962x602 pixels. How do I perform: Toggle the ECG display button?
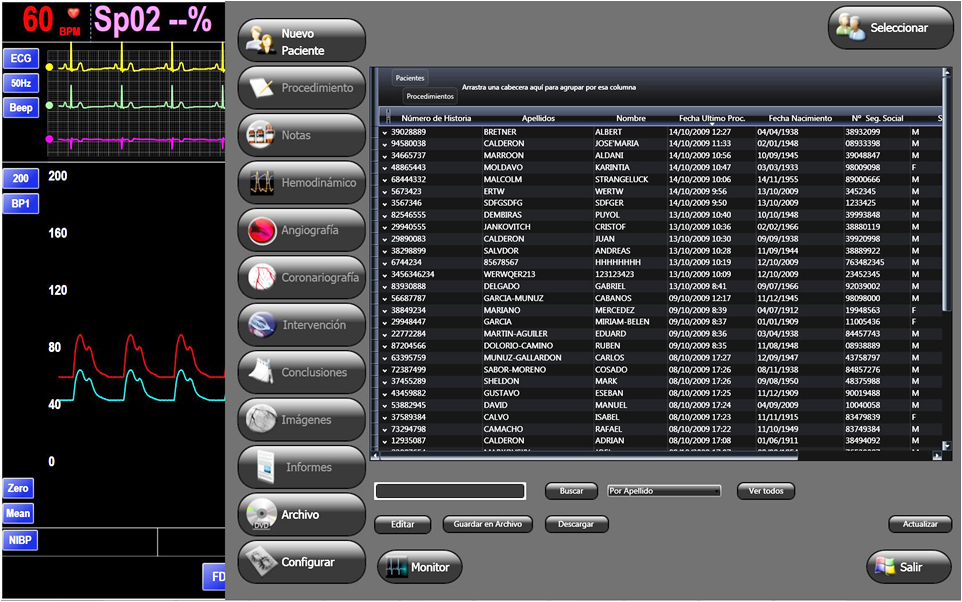click(20, 59)
